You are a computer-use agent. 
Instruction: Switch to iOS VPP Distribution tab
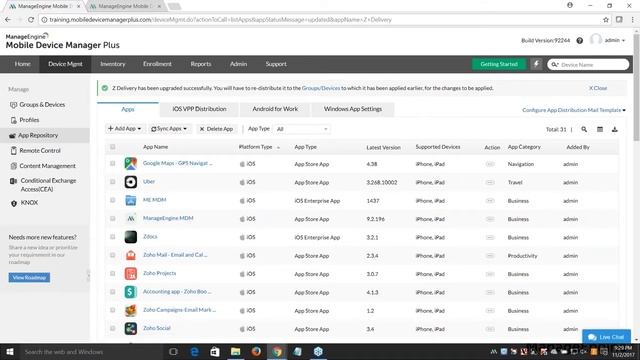coord(199,109)
